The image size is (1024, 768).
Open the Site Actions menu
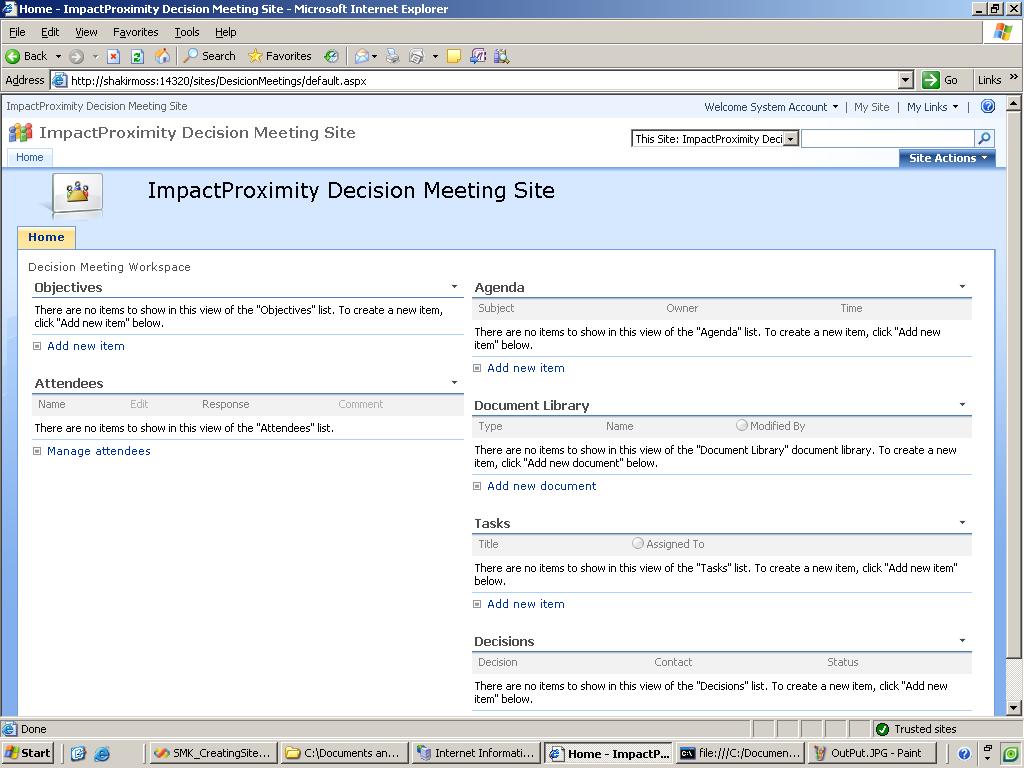[x=947, y=158]
